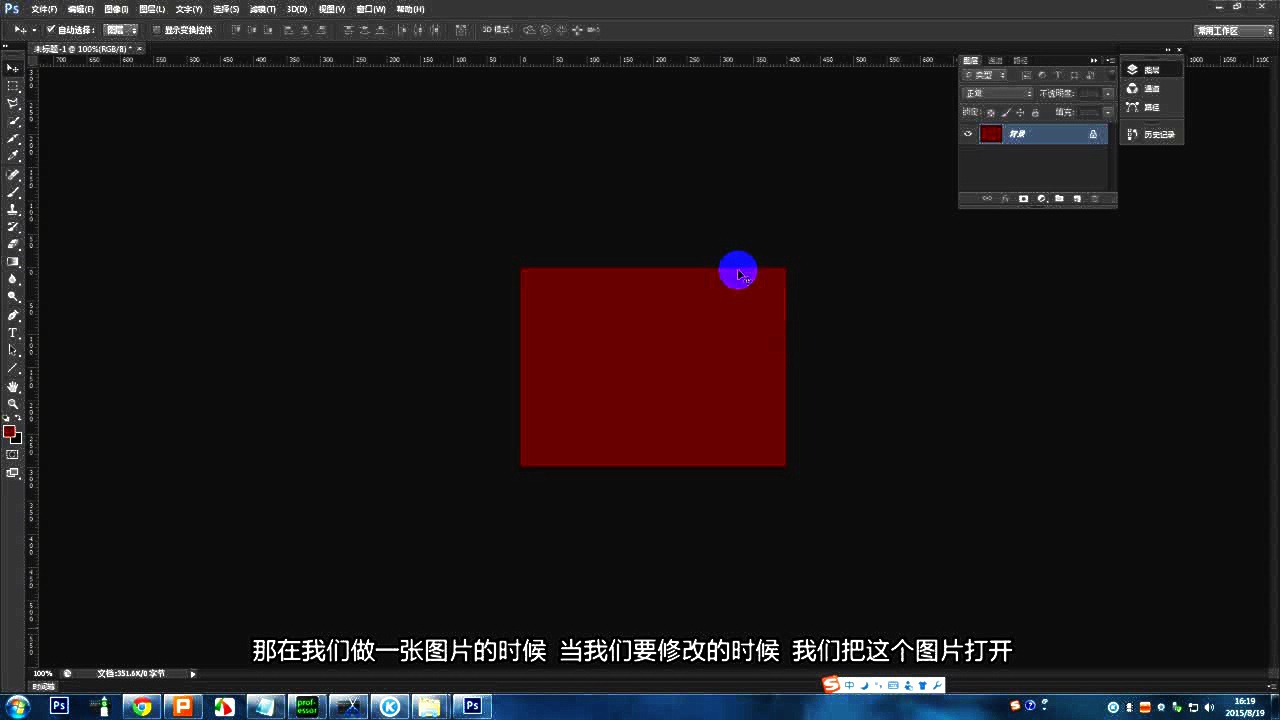
Task: Open the 滤镜(T) menu
Action: 262,9
